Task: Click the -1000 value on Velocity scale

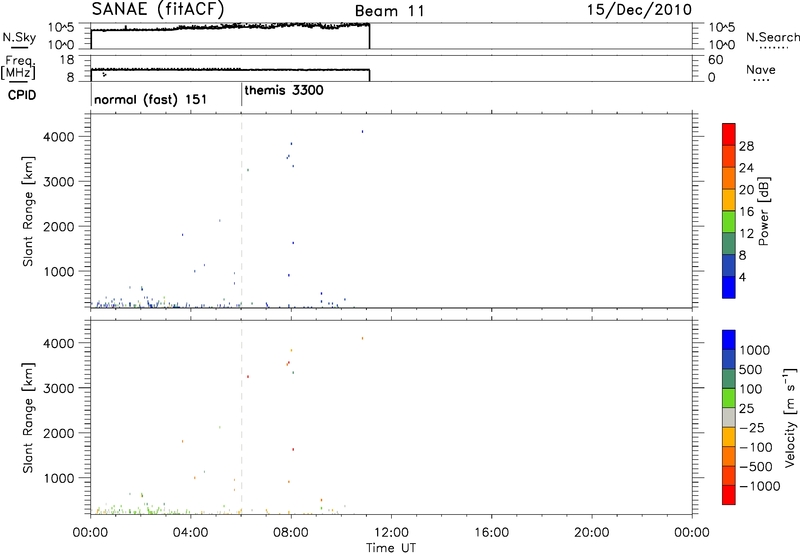Action: (760, 486)
